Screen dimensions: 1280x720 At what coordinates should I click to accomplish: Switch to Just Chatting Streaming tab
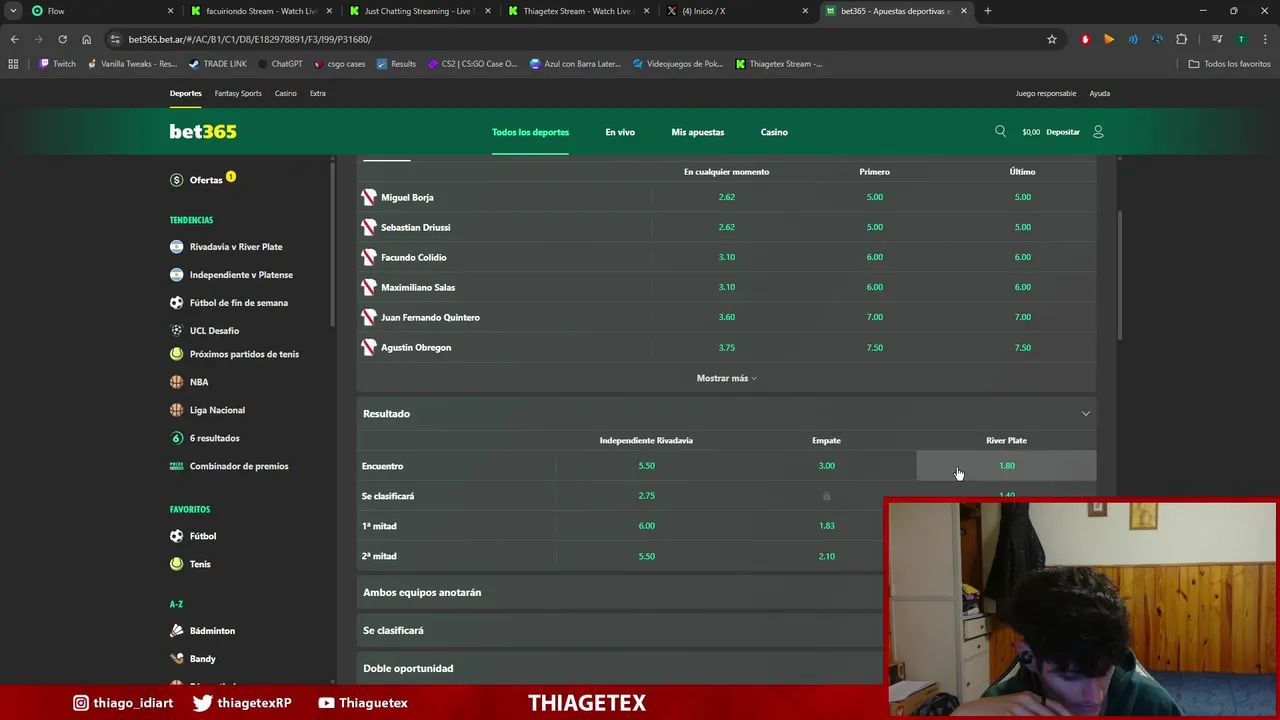(x=420, y=11)
